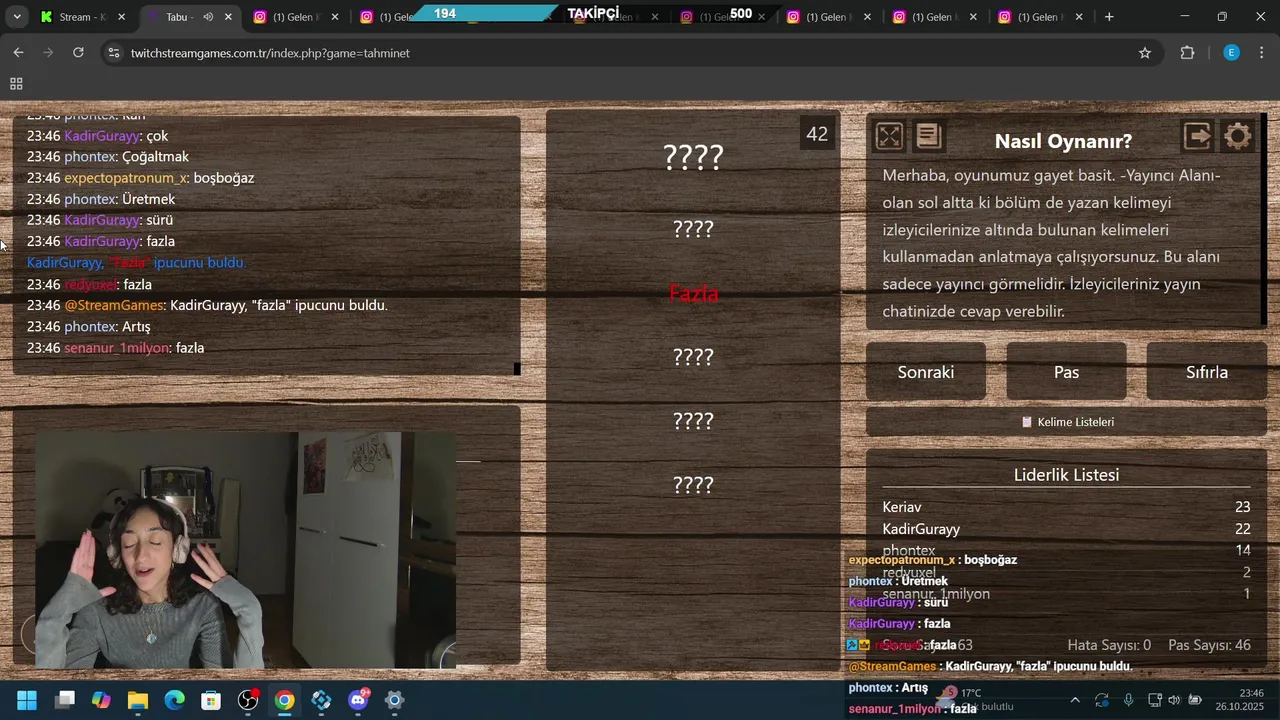
Task: Switch to Google Chrome on the taskbar
Action: point(285,700)
